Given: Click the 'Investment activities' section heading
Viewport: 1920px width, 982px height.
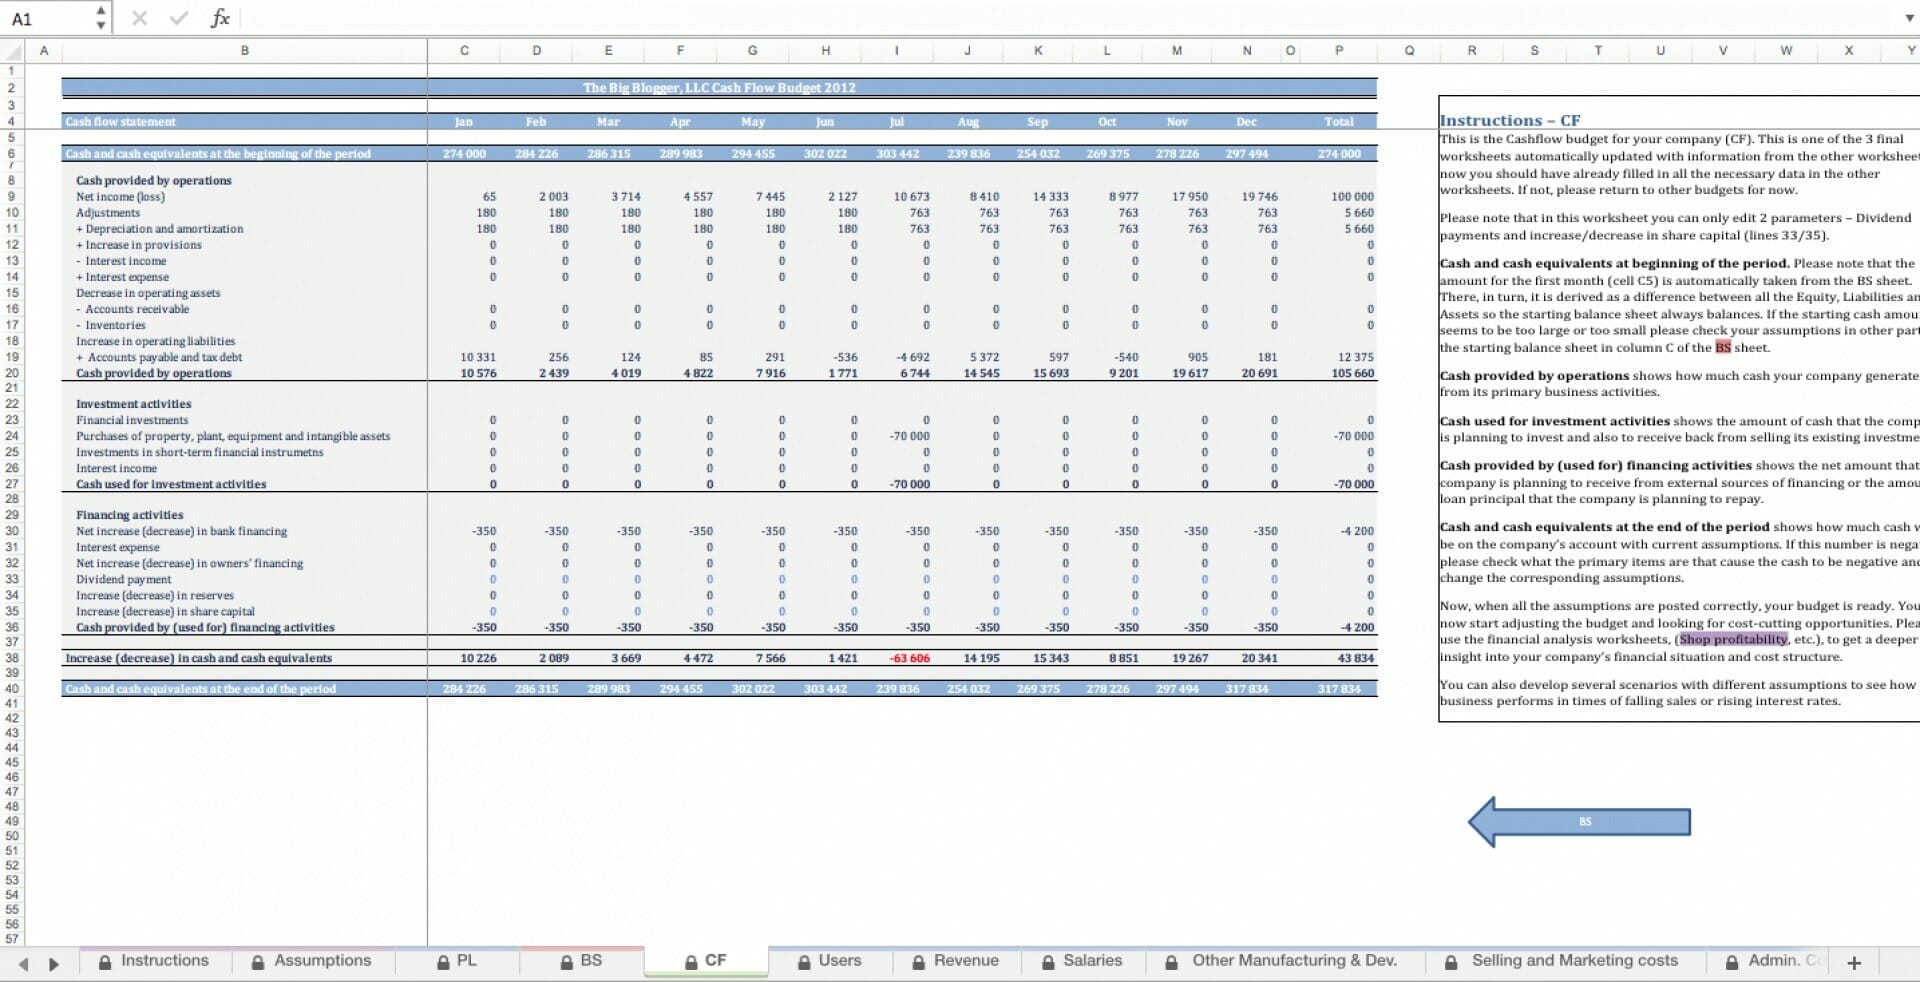Looking at the screenshot, I should coord(133,404).
